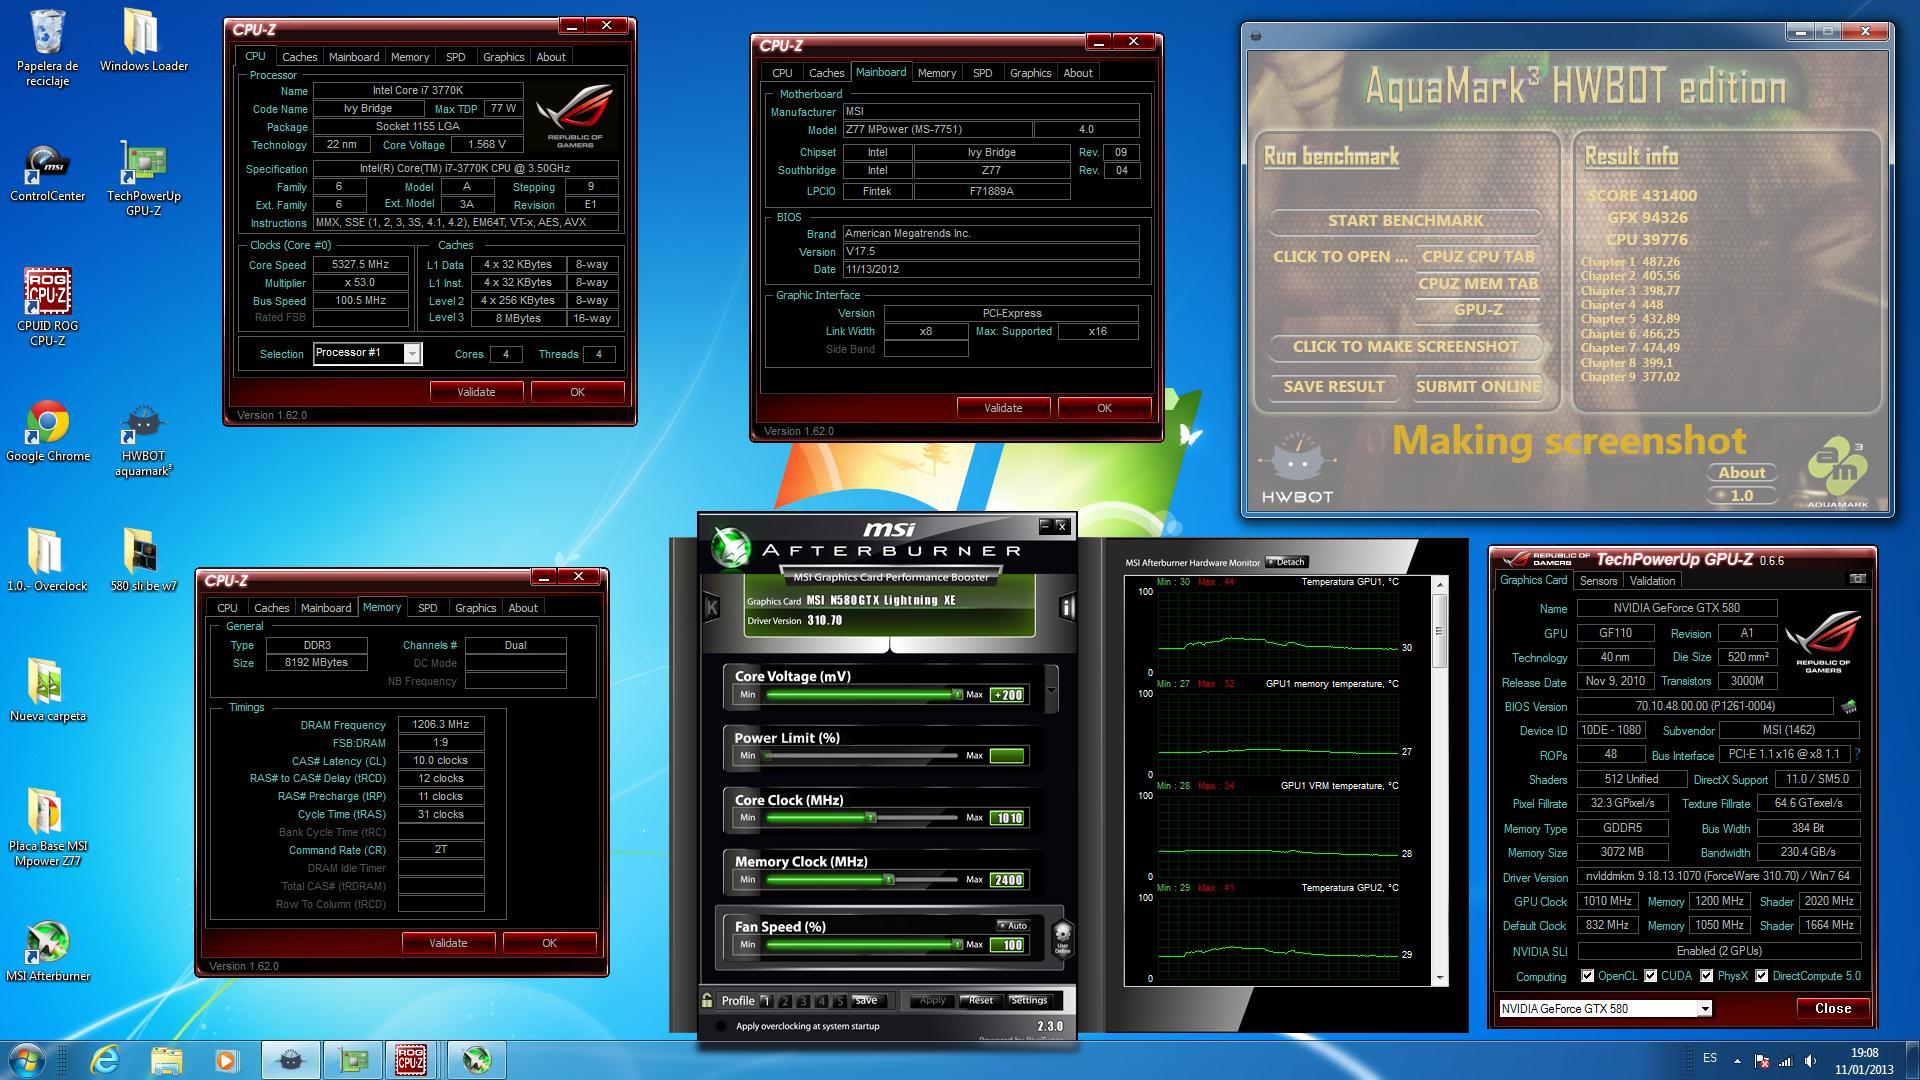The image size is (1920, 1080).
Task: Click GPU-Z BIOS save chip icon
Action: coord(1848,706)
